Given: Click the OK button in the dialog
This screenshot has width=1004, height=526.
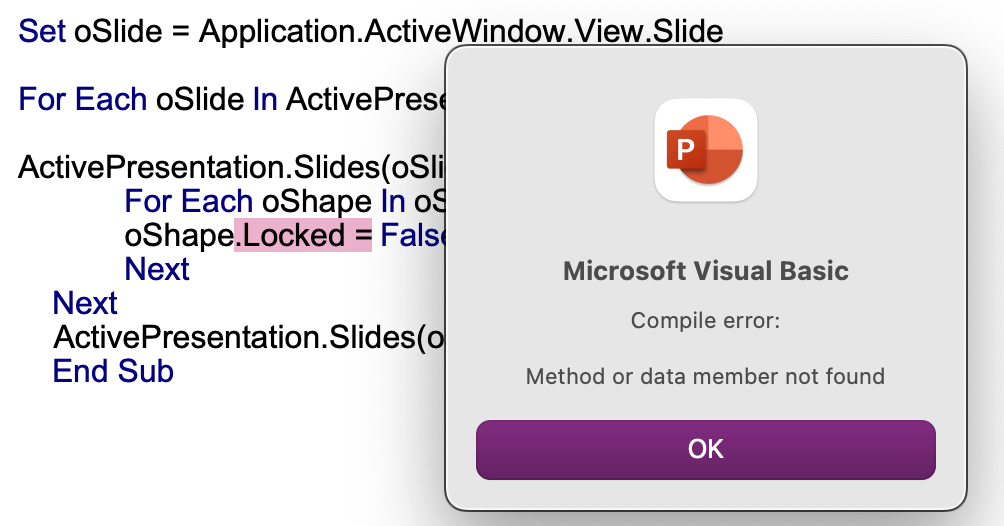Looking at the screenshot, I should 706,450.
